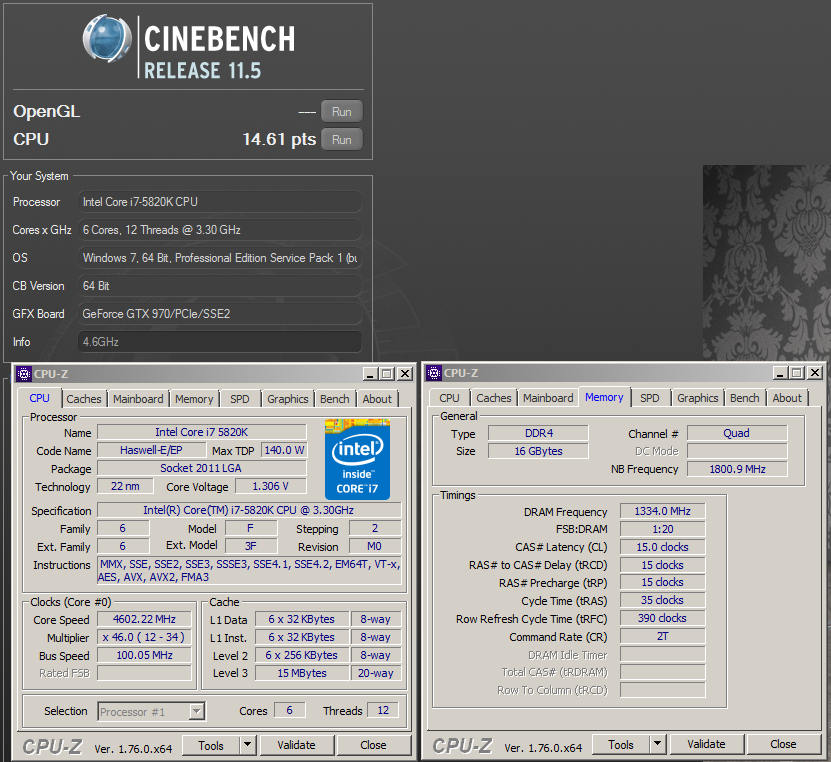The image size is (831, 762).
Task: Click the Core Voltage value 1.306 V
Action: 271,486
